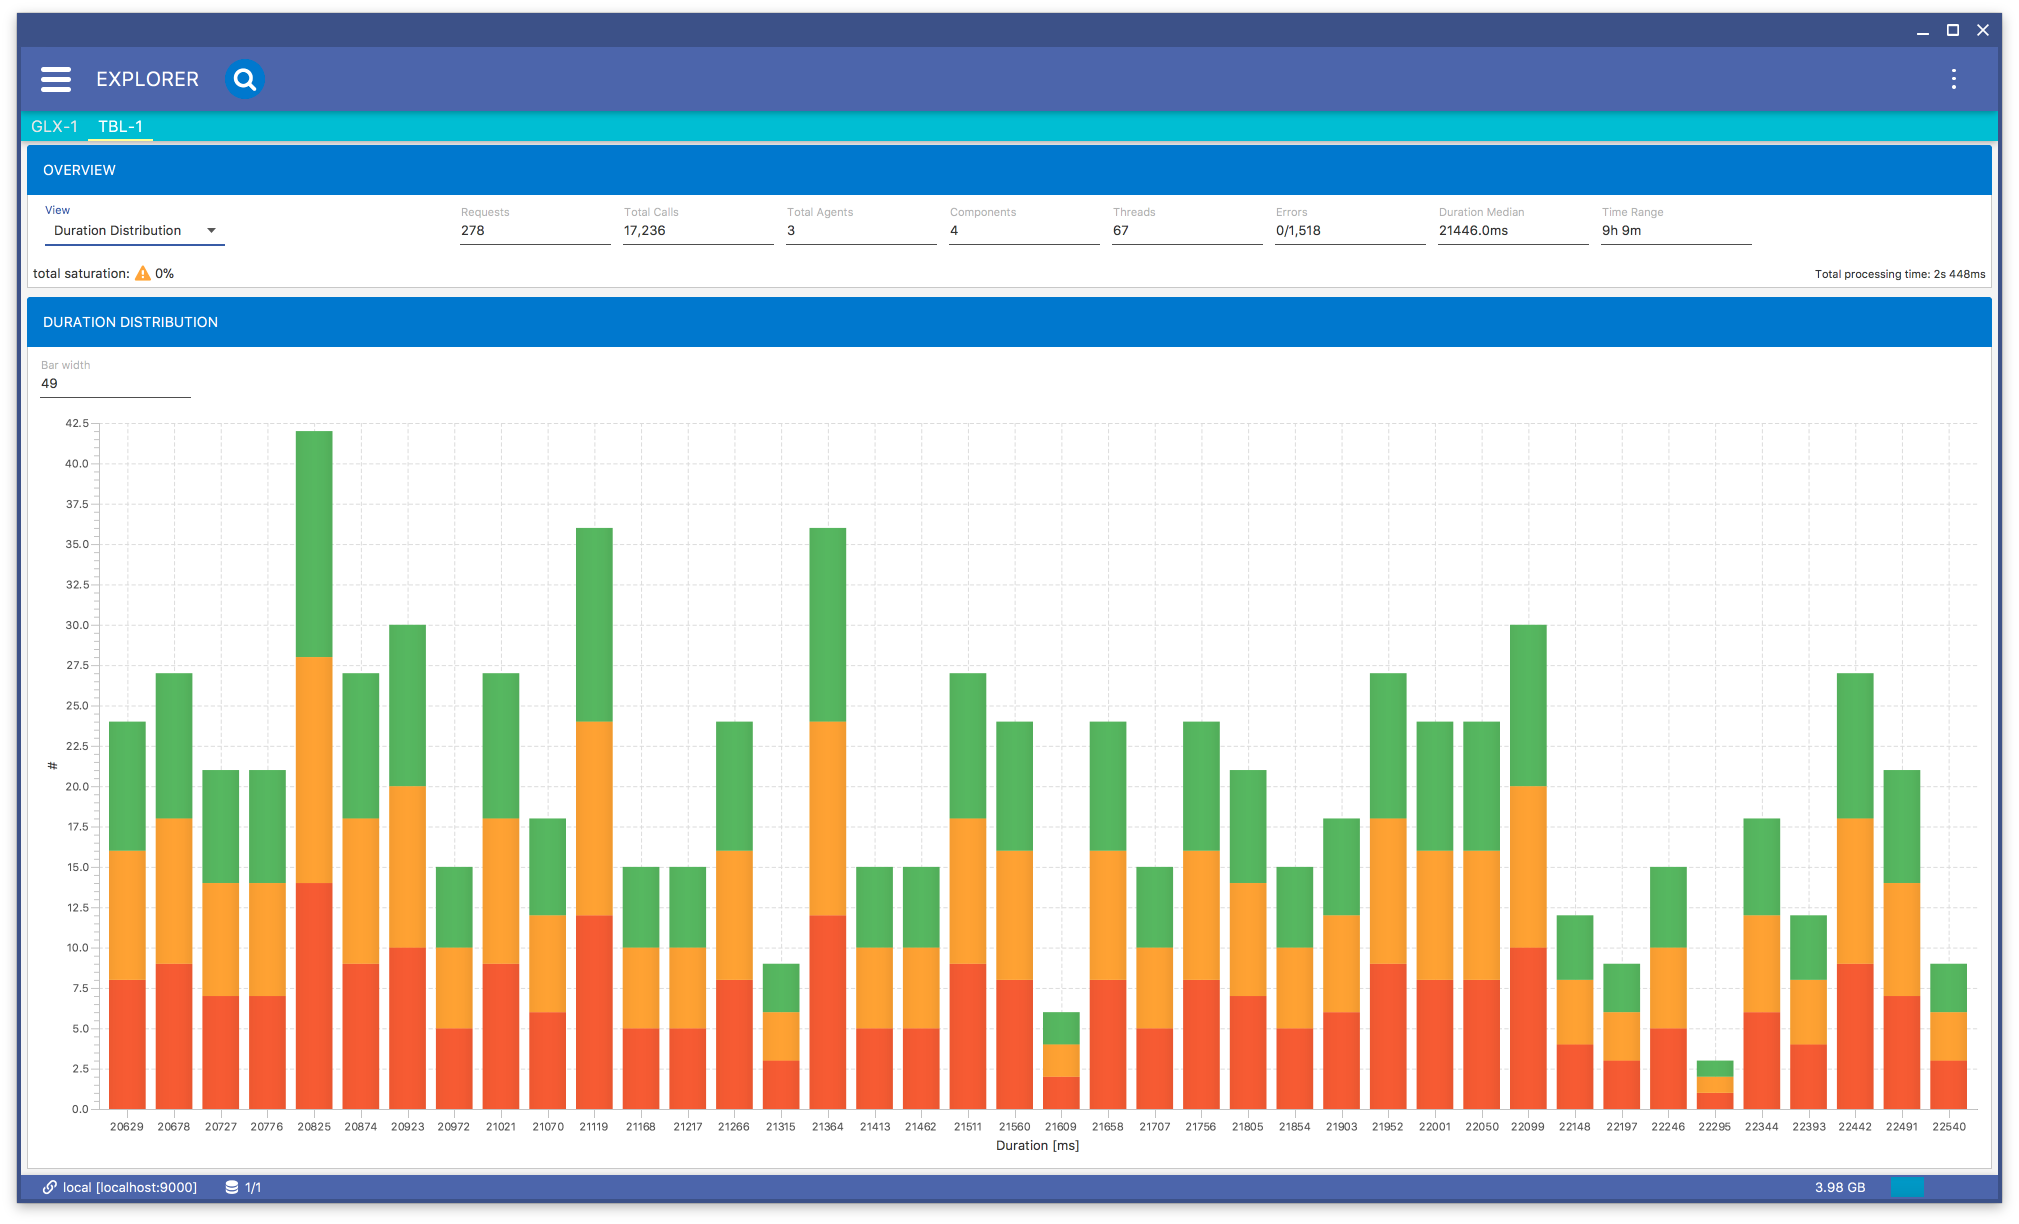Click the red segment of the 22099 bar
Screen dimensions: 2019x1224
click(x=1528, y=1028)
